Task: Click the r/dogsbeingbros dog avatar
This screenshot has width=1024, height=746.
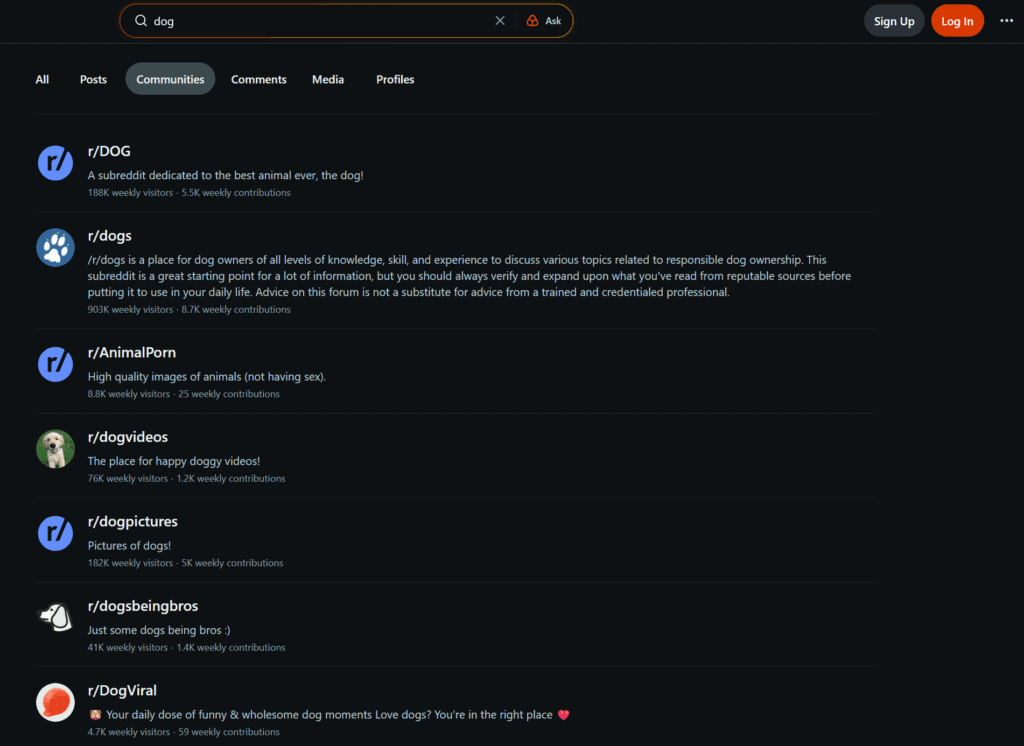Action: 56,617
